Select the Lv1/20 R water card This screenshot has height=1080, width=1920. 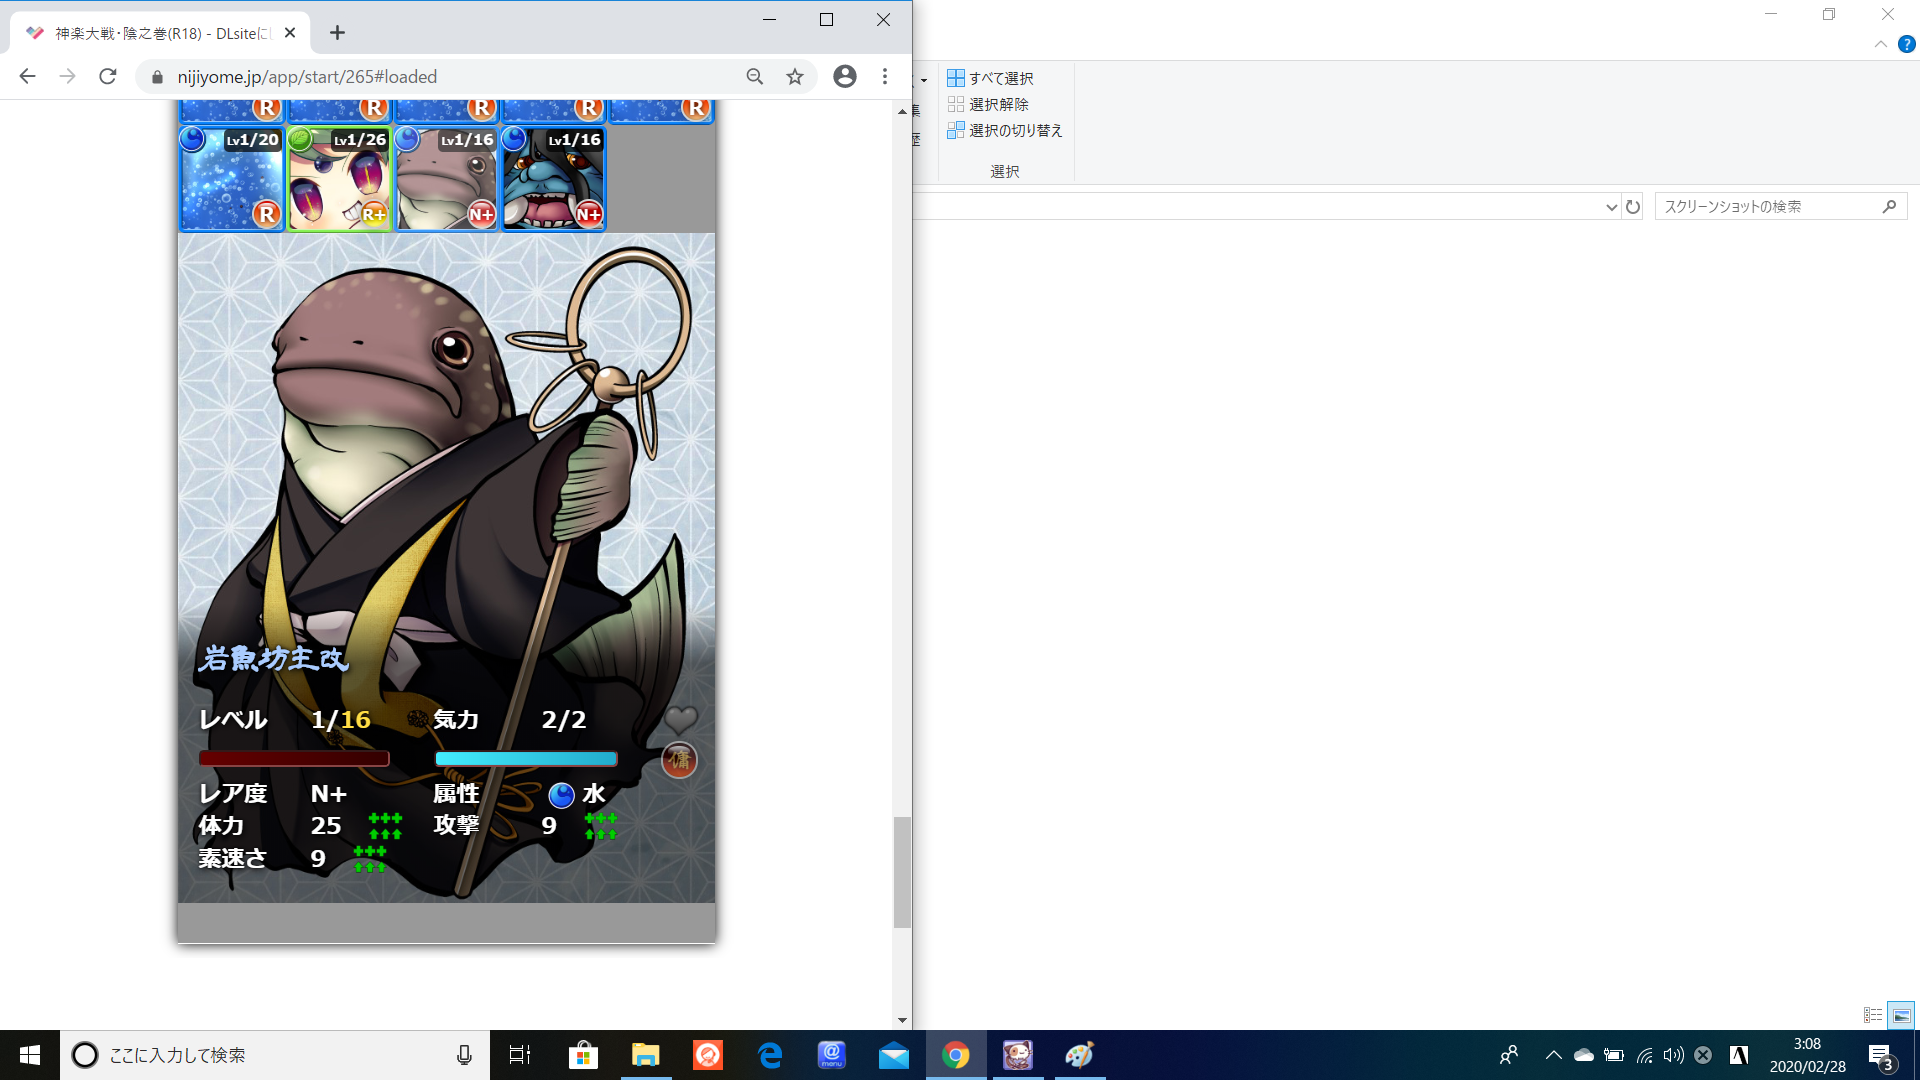(x=231, y=179)
